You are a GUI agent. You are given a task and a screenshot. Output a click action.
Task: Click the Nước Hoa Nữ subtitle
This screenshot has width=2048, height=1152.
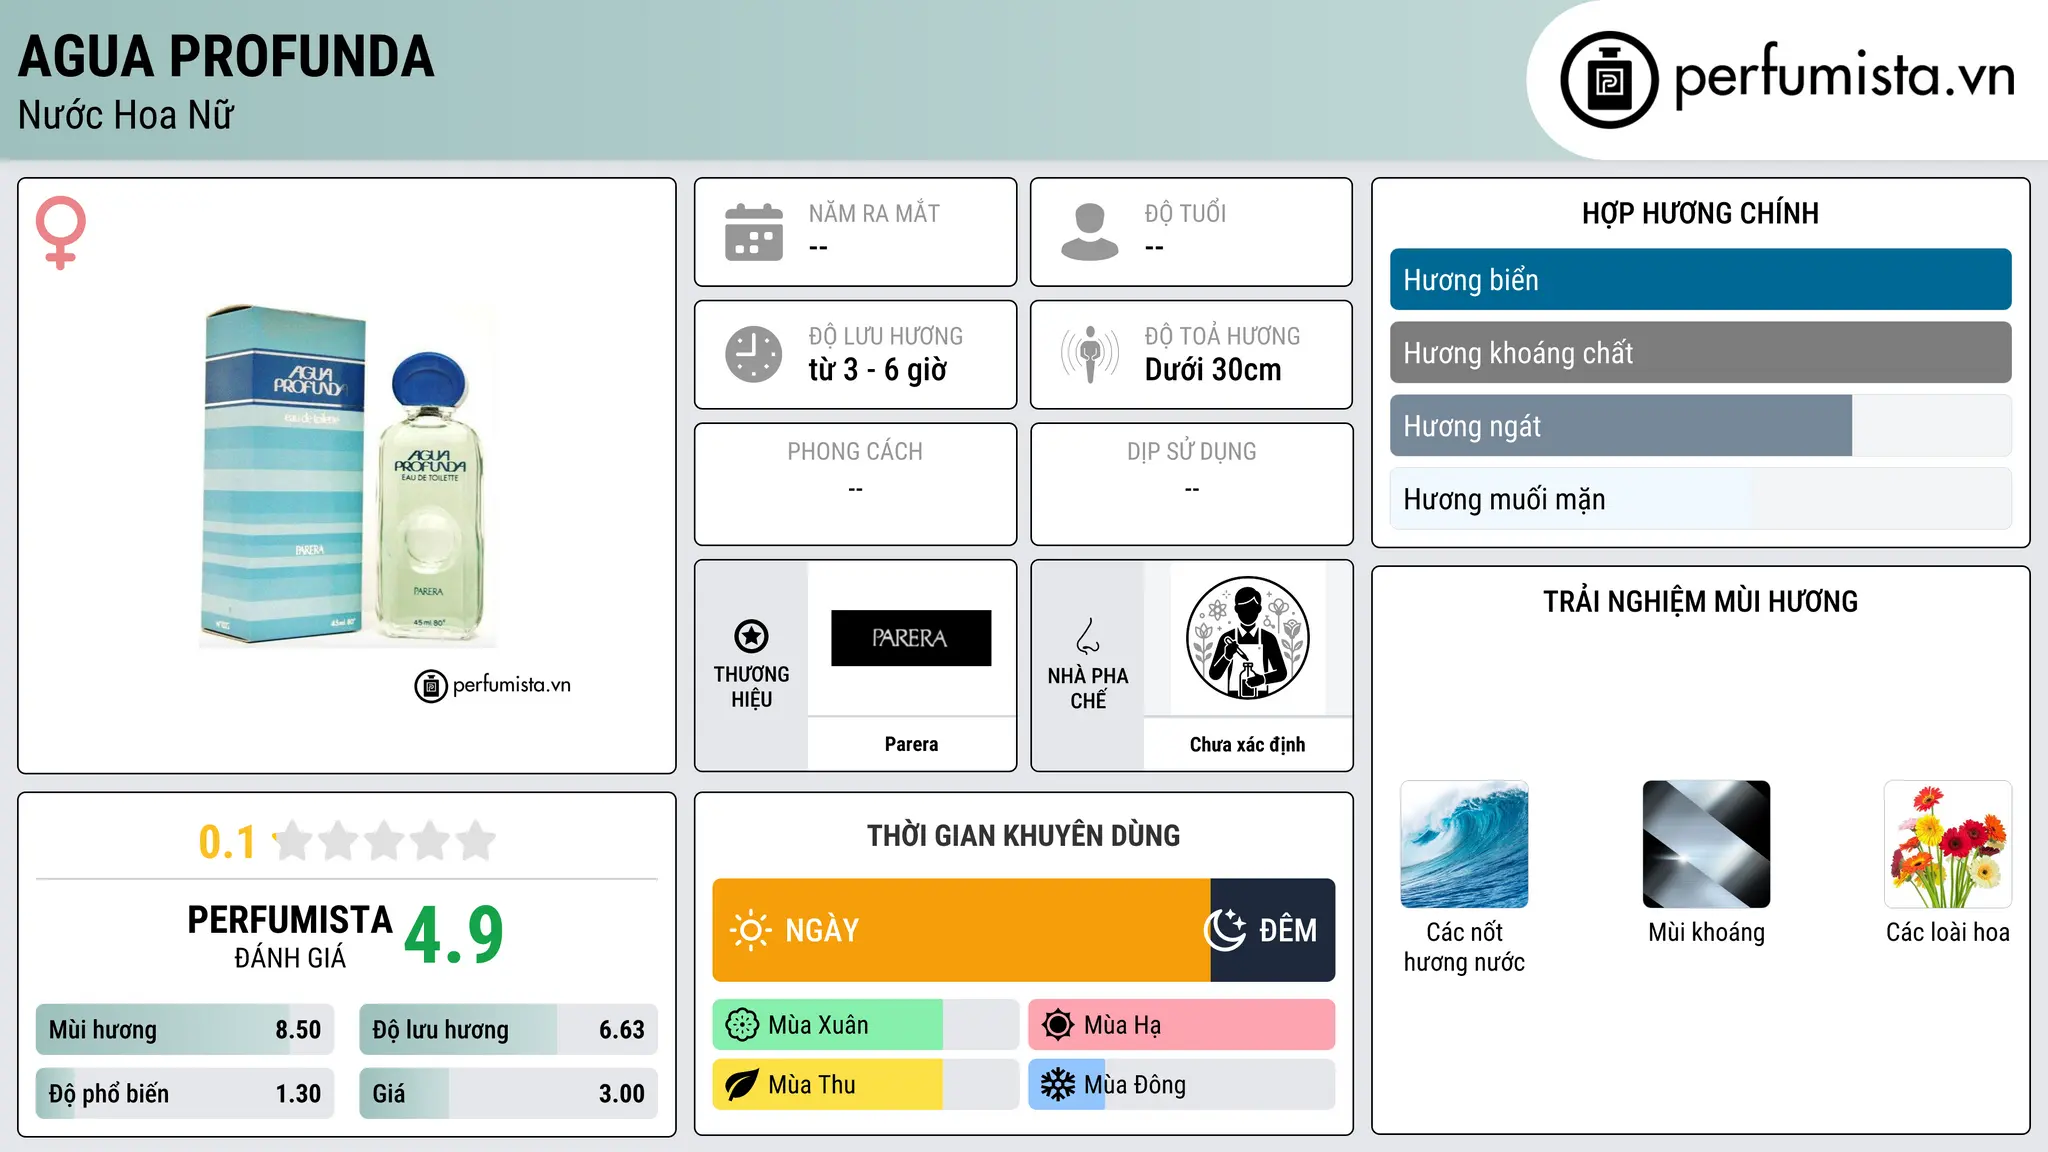[x=126, y=115]
